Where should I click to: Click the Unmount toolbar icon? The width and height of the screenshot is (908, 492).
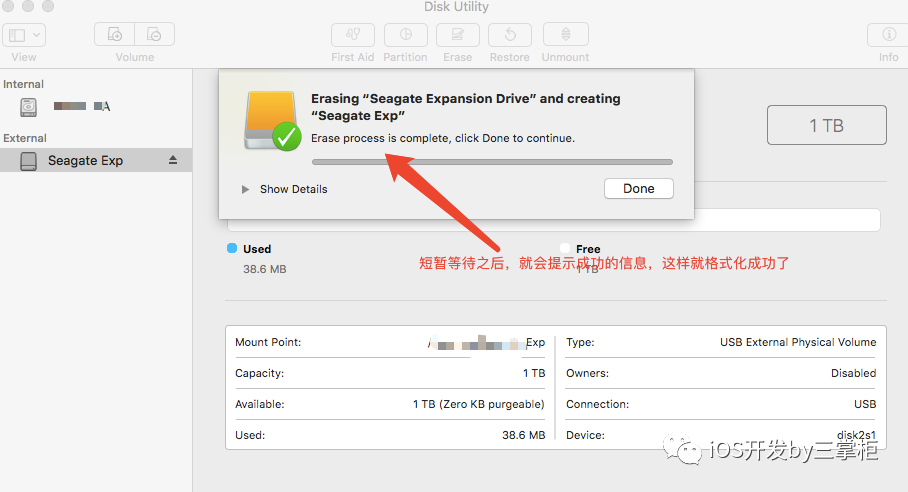pyautogui.click(x=566, y=35)
